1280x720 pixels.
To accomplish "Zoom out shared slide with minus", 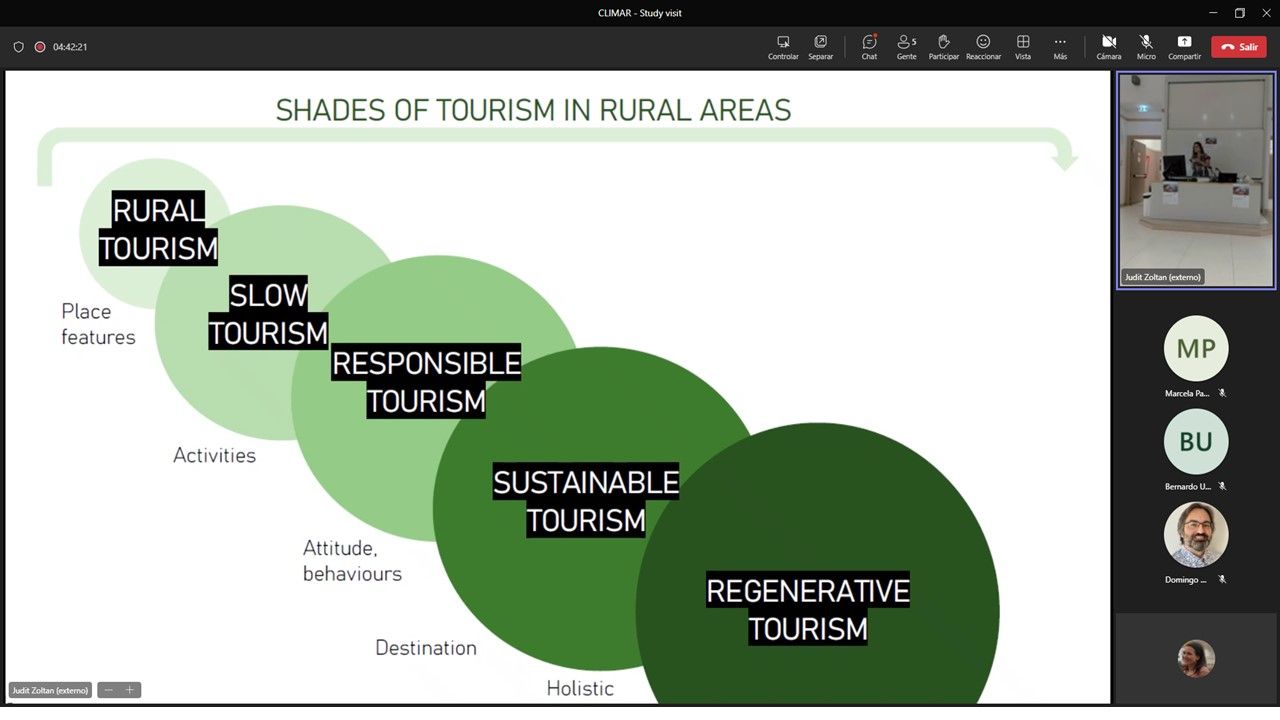I will click(x=109, y=690).
